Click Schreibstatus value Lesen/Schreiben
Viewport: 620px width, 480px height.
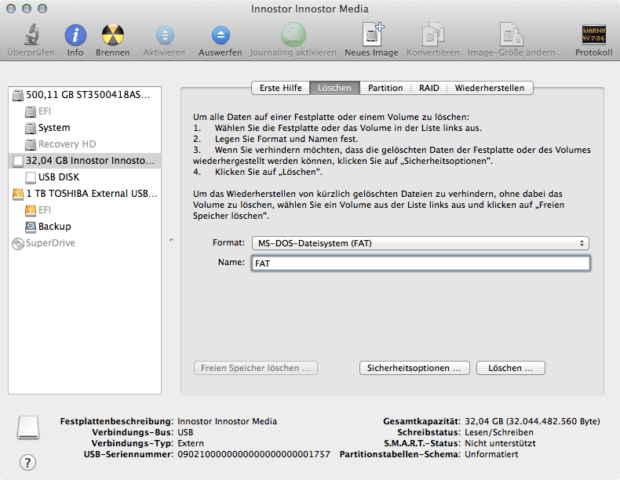(499, 432)
